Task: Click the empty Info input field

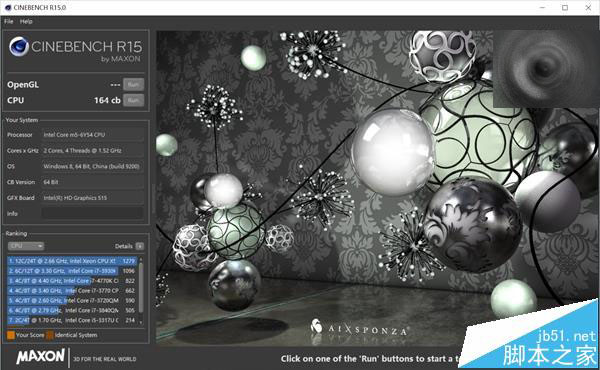Action: pos(93,214)
